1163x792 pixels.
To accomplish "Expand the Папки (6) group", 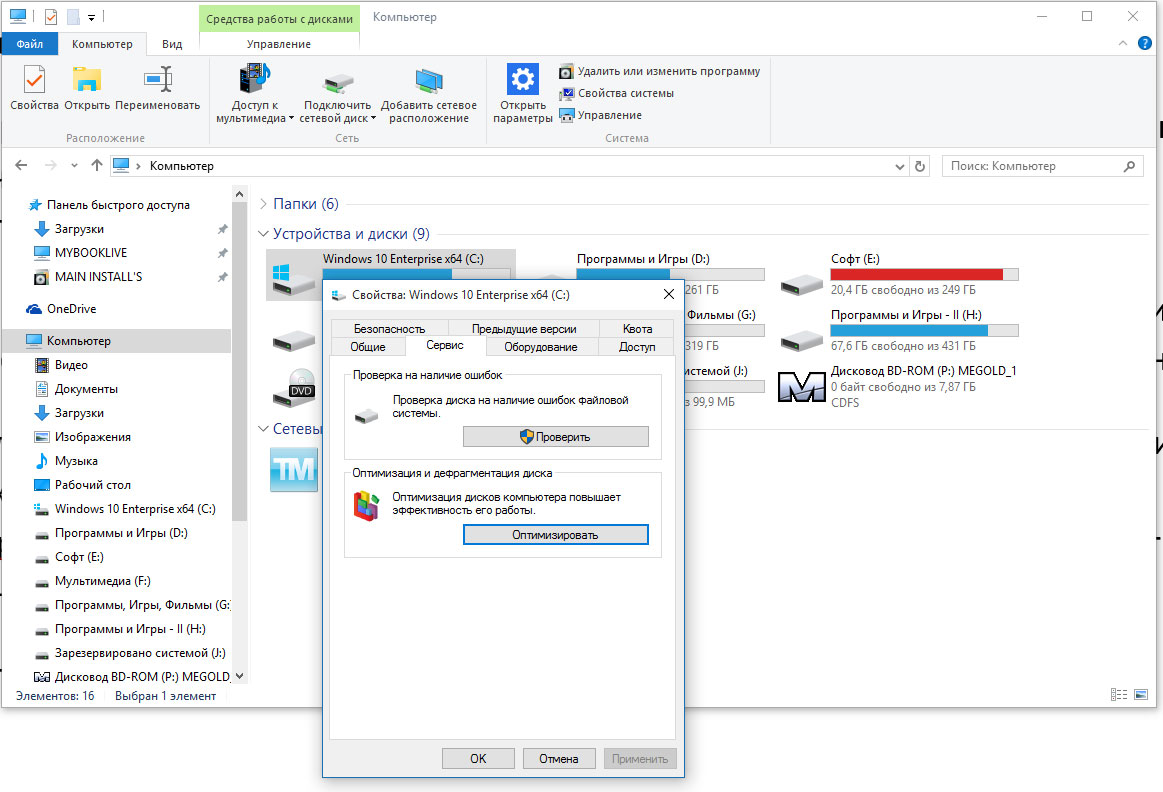I will (263, 204).
